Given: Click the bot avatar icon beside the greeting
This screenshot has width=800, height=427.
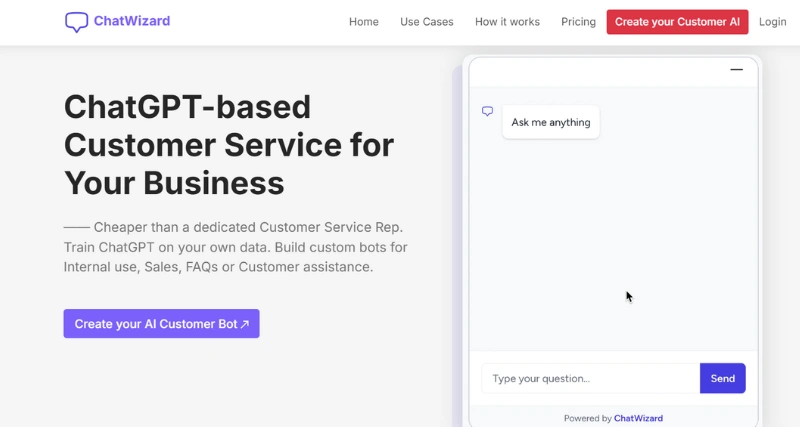Looking at the screenshot, I should click(x=488, y=112).
